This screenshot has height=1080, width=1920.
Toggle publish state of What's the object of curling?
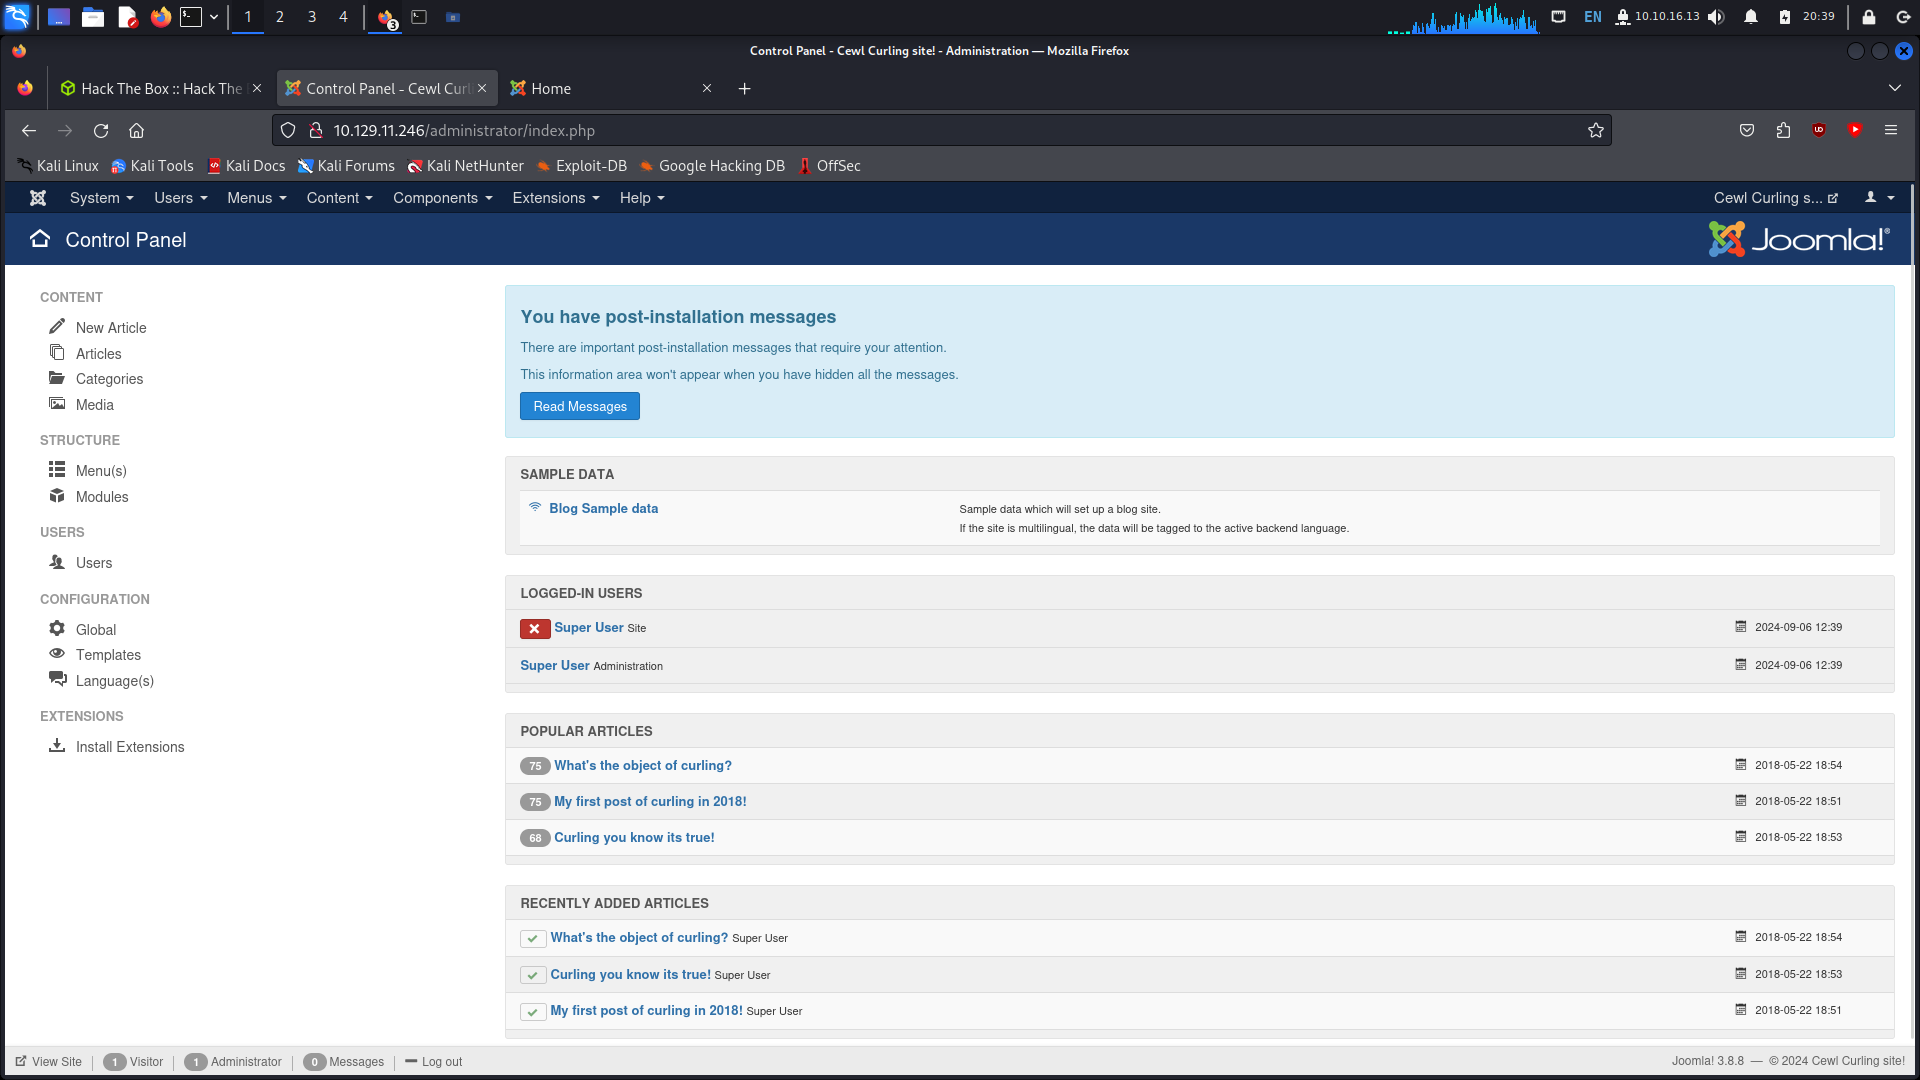coord(533,938)
